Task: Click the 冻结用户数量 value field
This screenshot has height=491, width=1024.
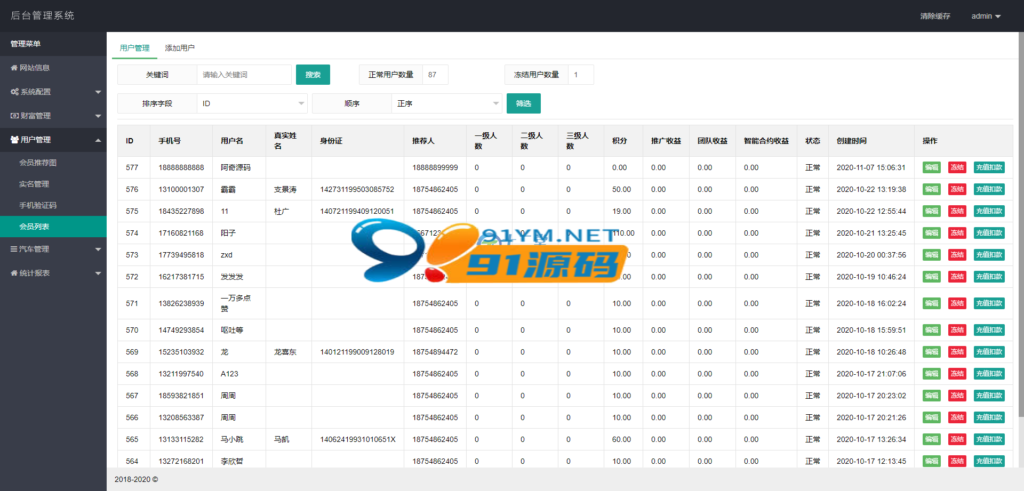Action: point(581,75)
